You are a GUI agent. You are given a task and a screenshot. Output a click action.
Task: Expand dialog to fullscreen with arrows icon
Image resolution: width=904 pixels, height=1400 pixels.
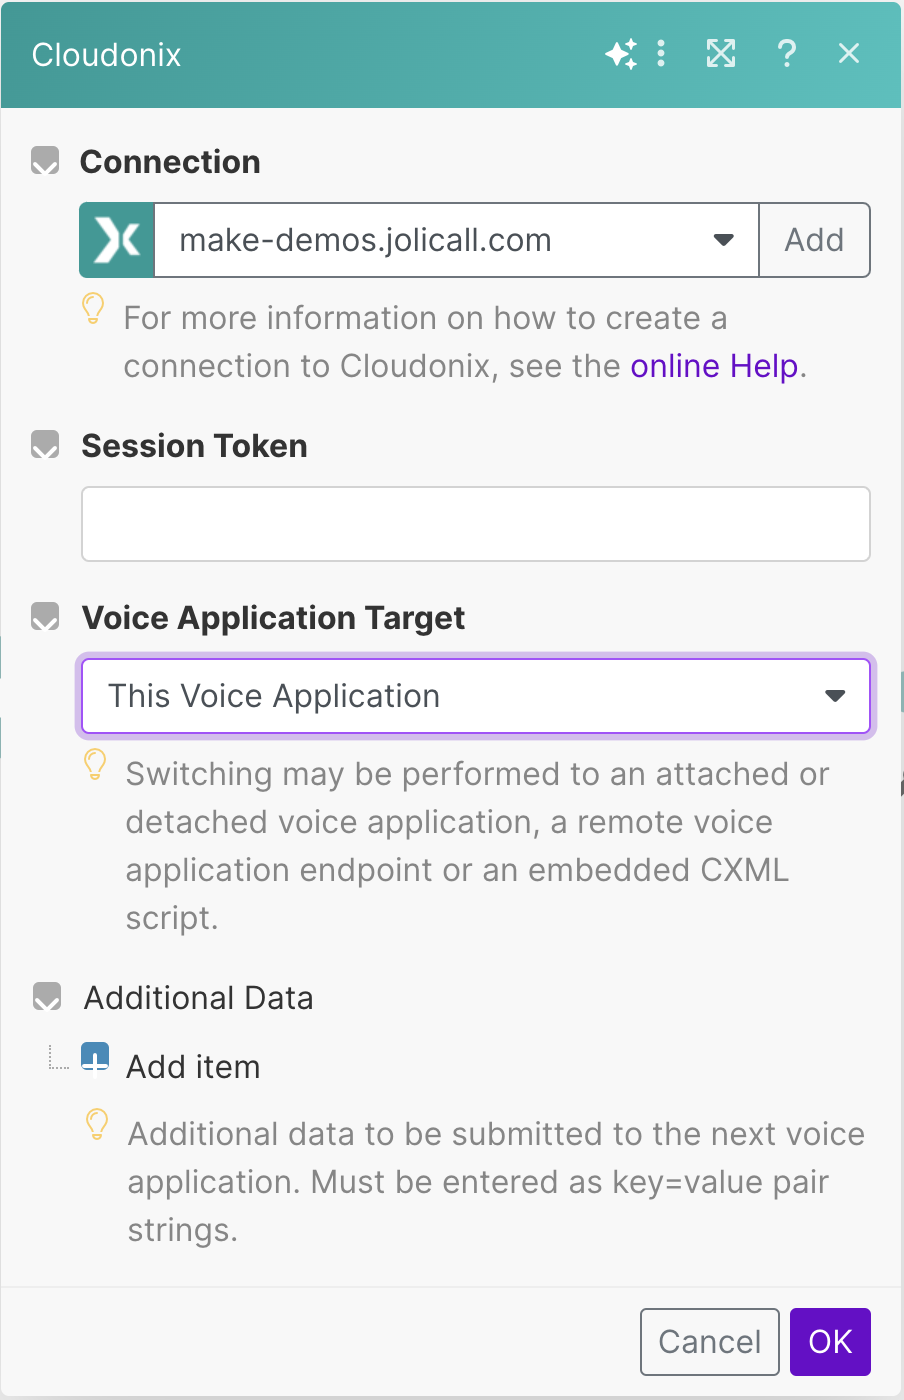[721, 54]
